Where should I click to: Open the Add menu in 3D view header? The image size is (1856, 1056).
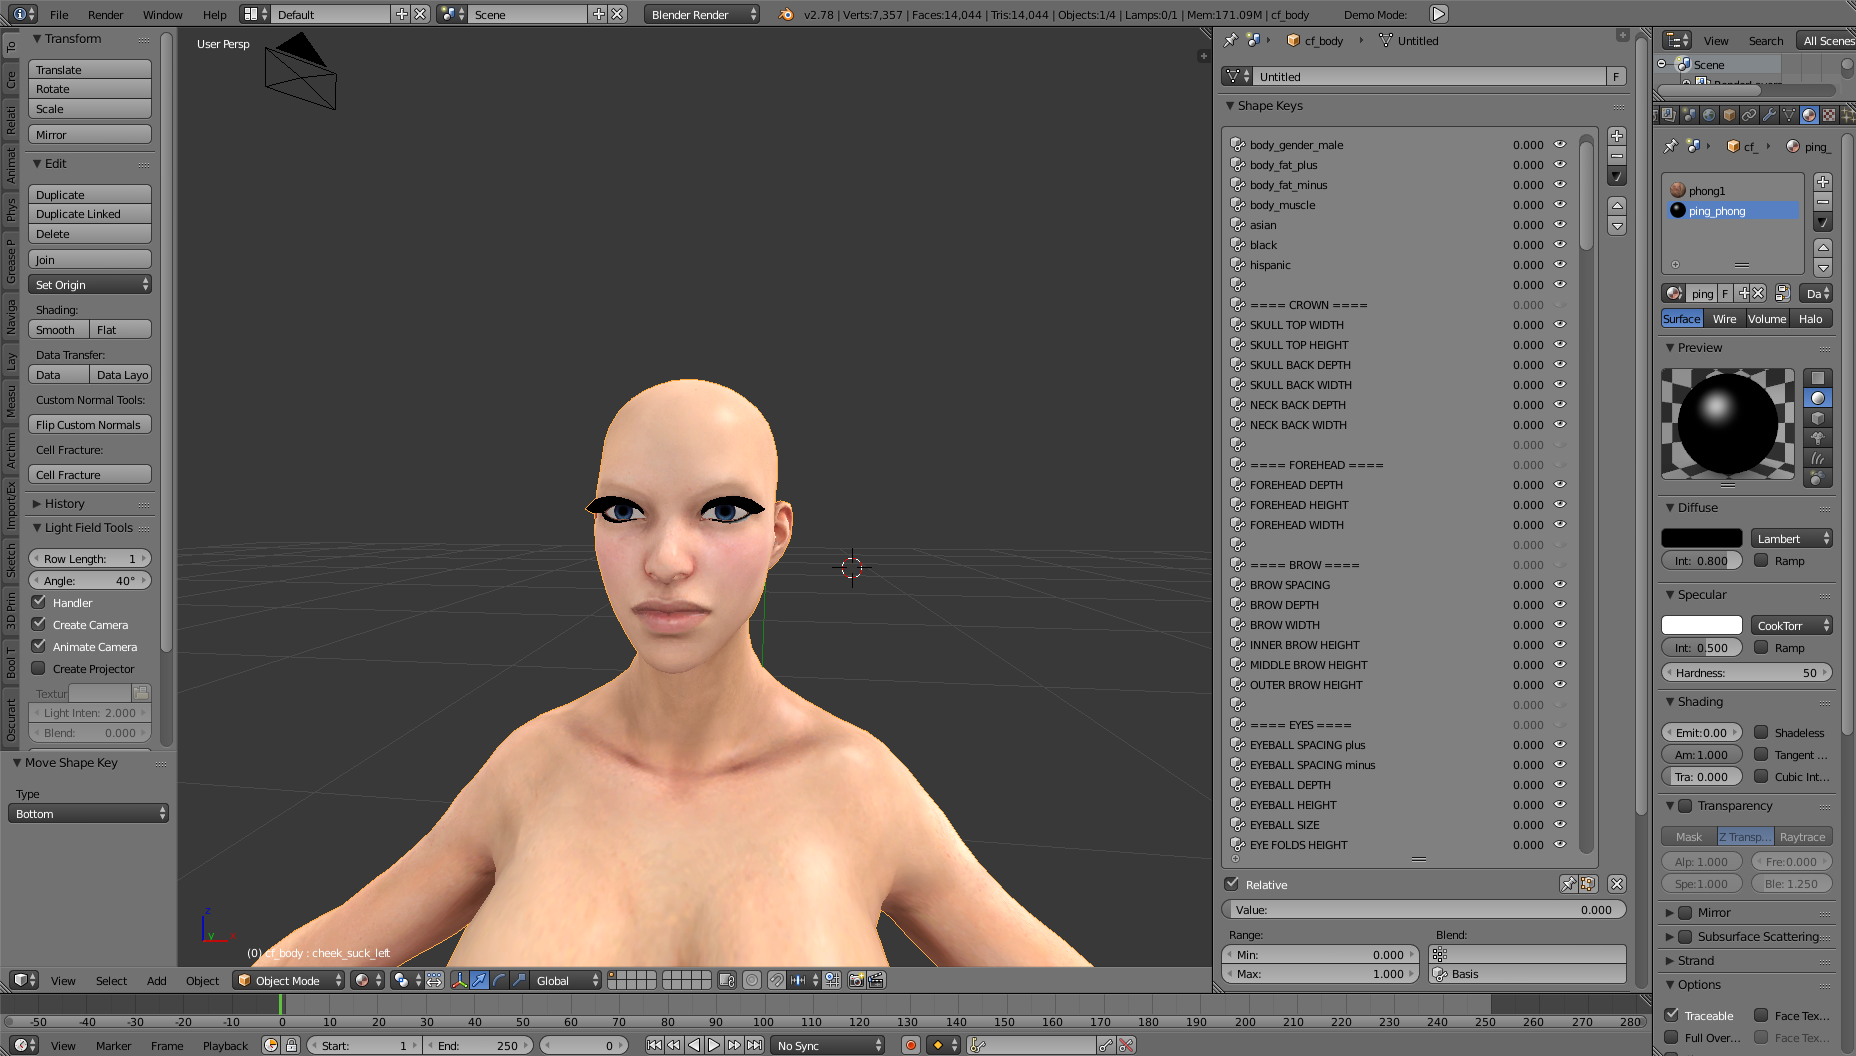(x=156, y=980)
